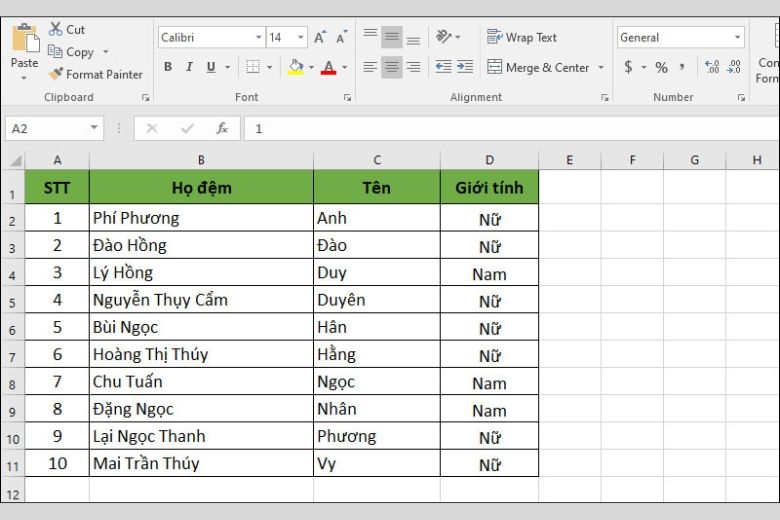The height and width of the screenshot is (520, 780).
Task: Open font color dropdown arrow
Action: [344, 67]
